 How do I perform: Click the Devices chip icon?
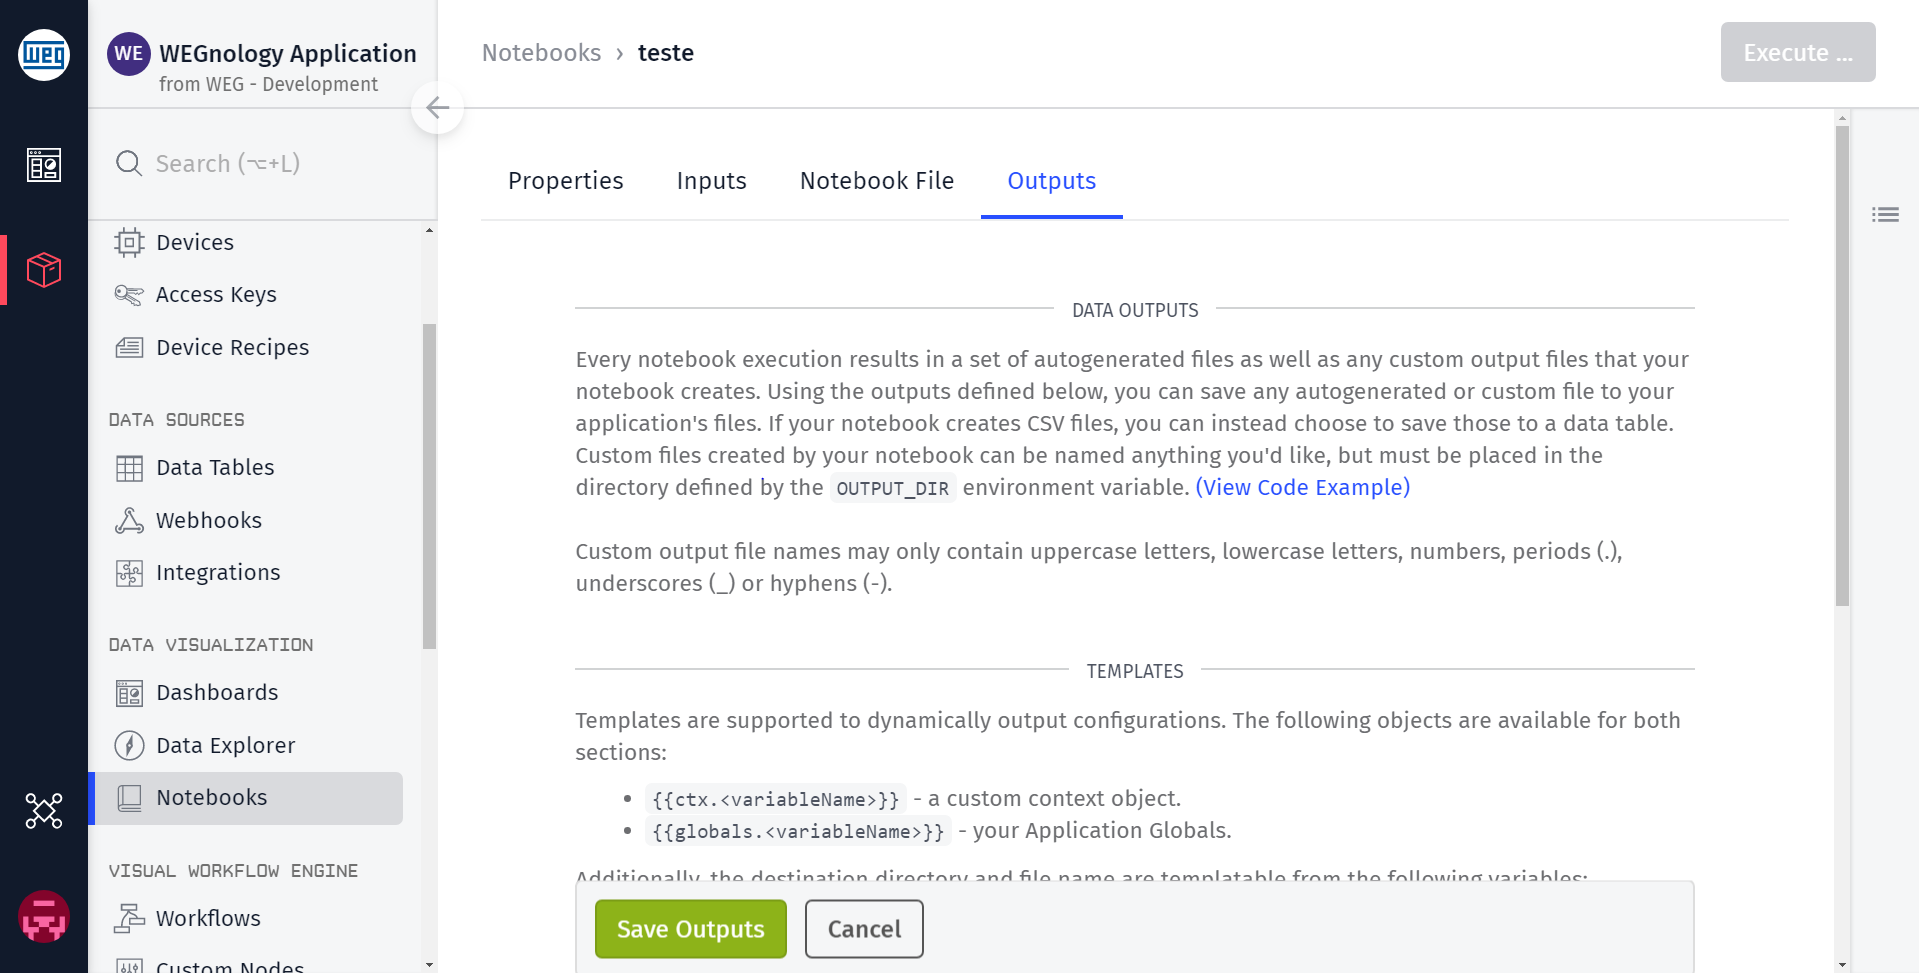(129, 242)
